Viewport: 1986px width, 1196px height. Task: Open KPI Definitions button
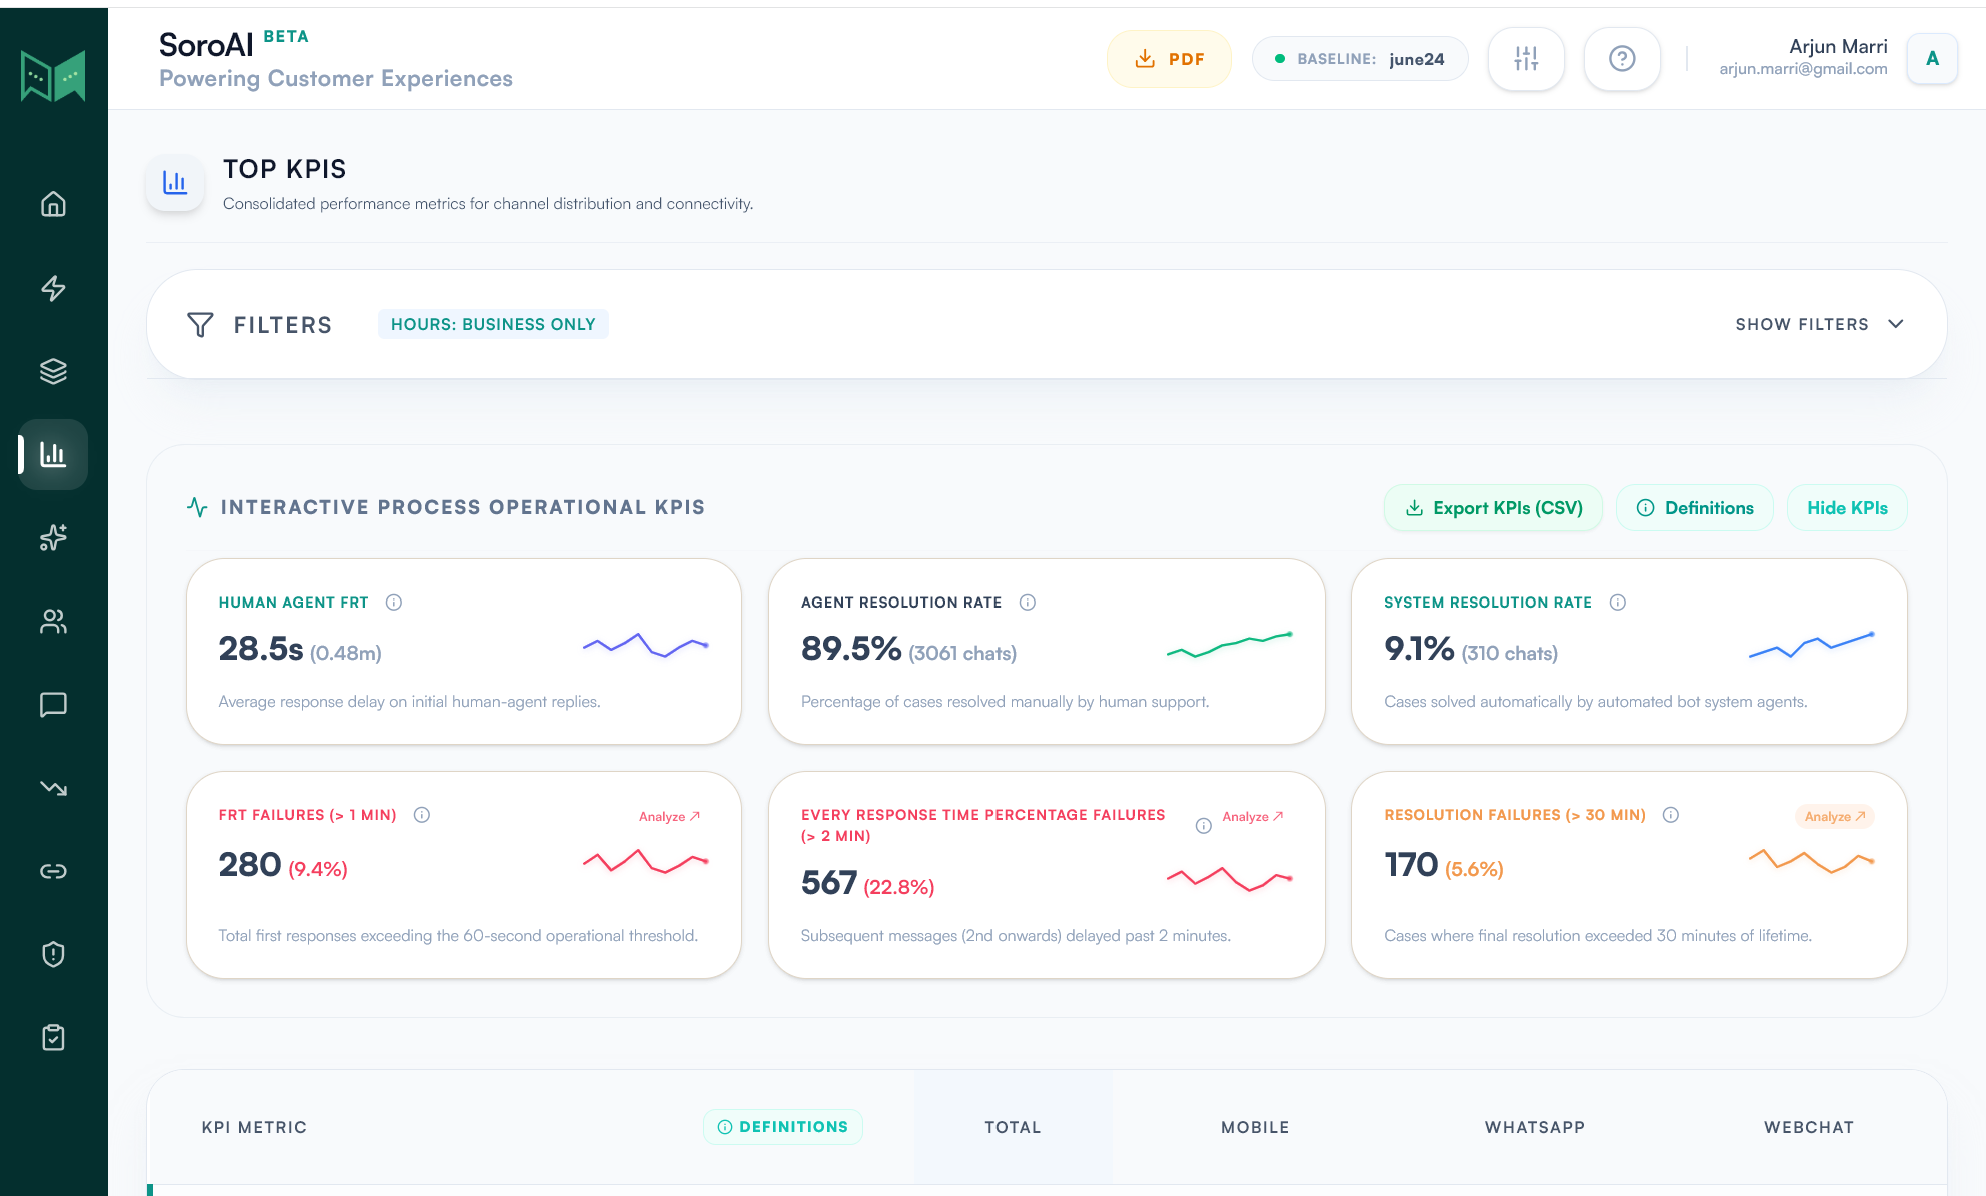pyautogui.click(x=1695, y=508)
